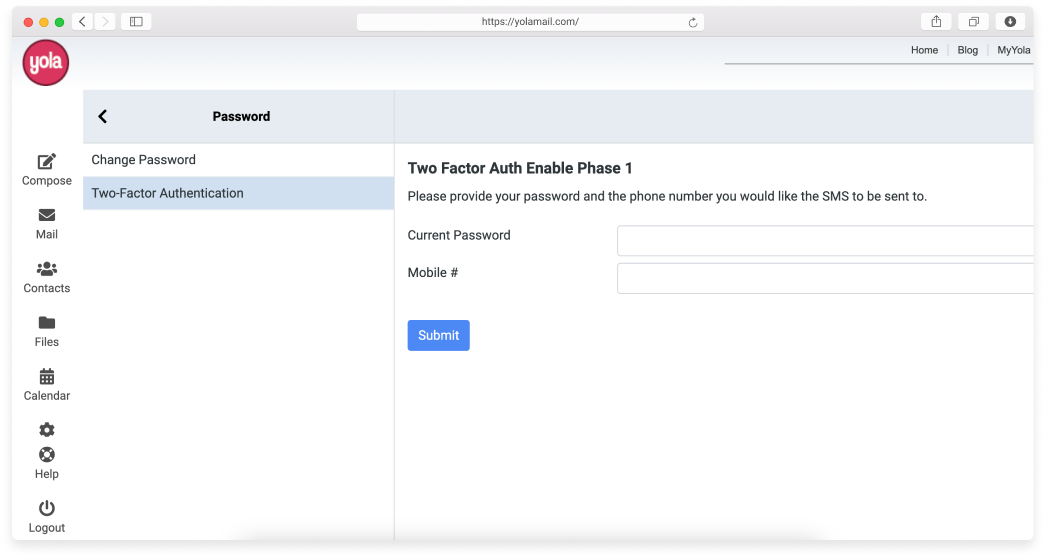Open the settings gear icon
The width and height of the screenshot is (1046, 558).
point(47,430)
